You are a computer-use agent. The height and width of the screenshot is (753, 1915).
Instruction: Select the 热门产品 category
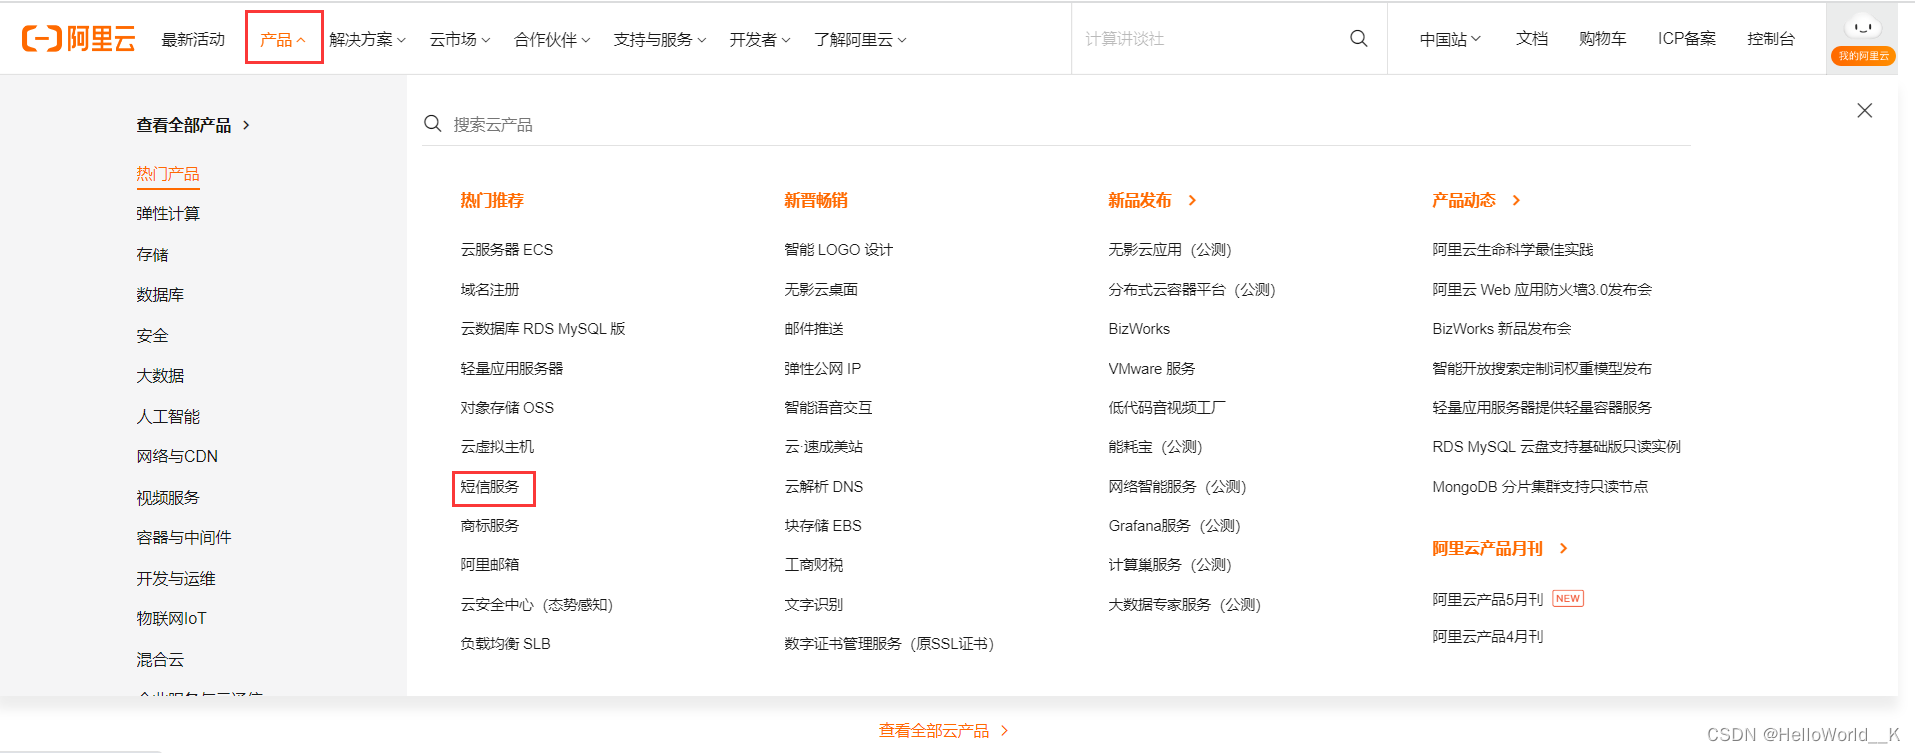pyautogui.click(x=168, y=174)
